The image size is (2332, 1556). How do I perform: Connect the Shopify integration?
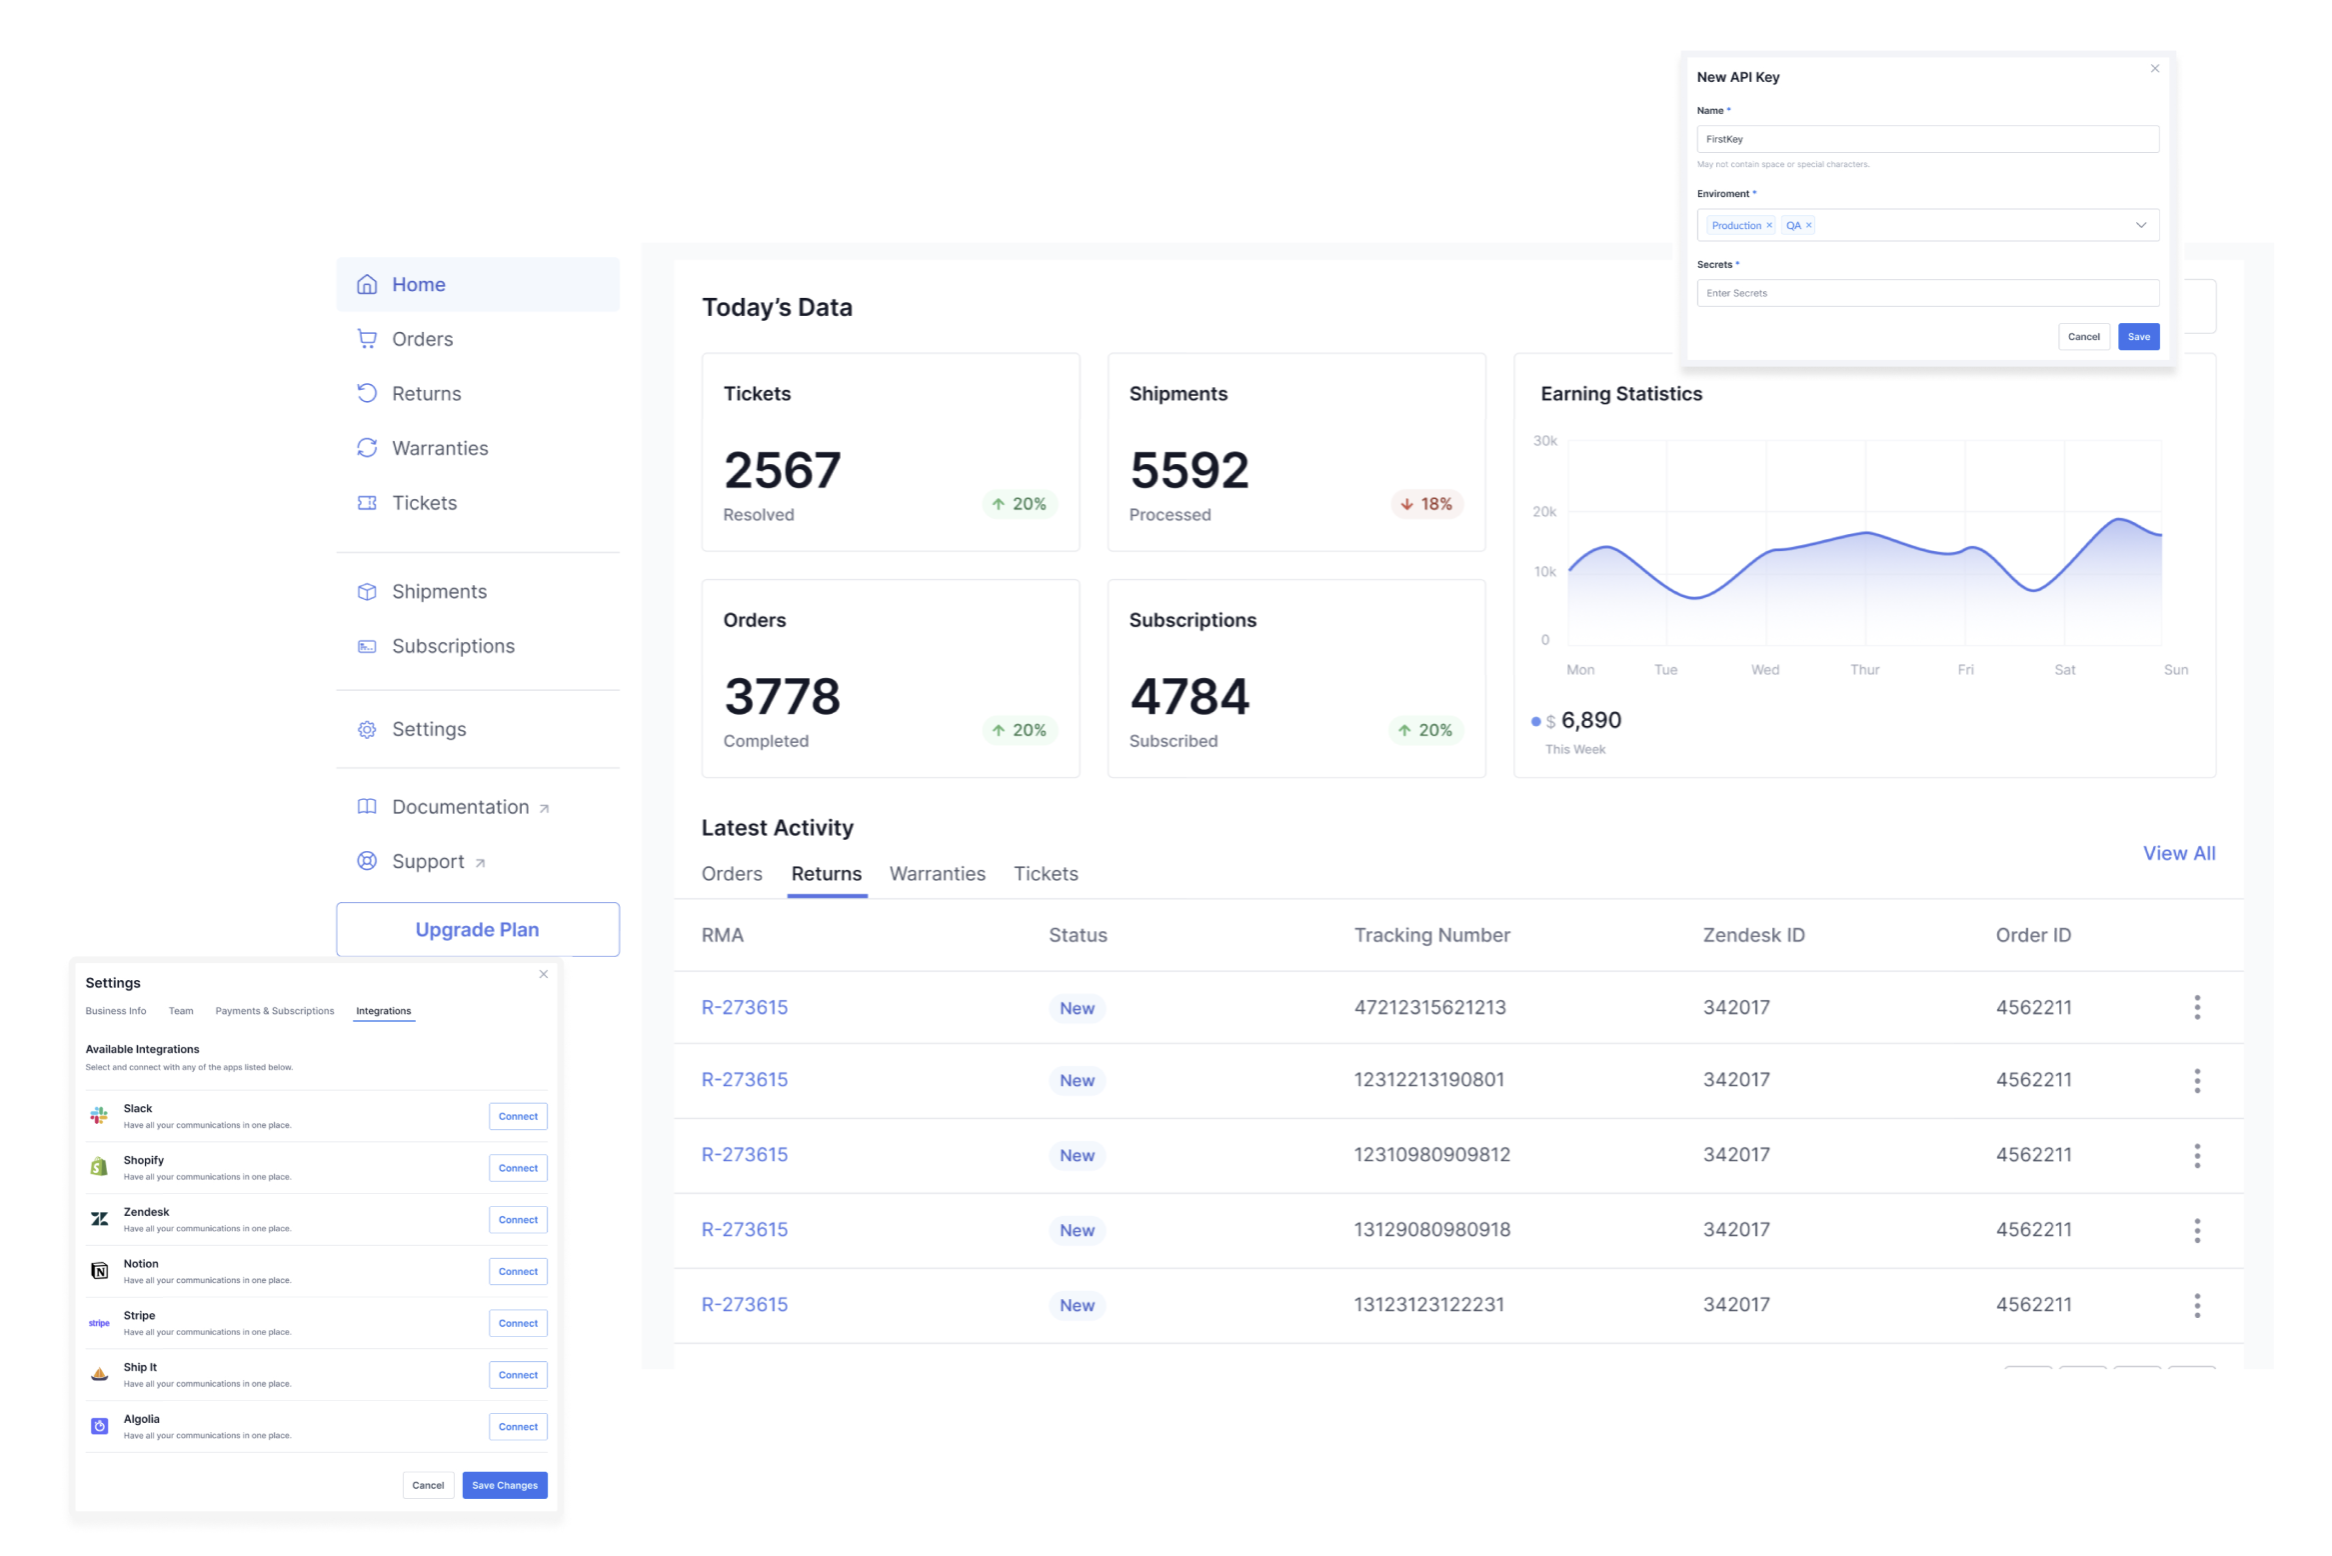(x=518, y=1168)
